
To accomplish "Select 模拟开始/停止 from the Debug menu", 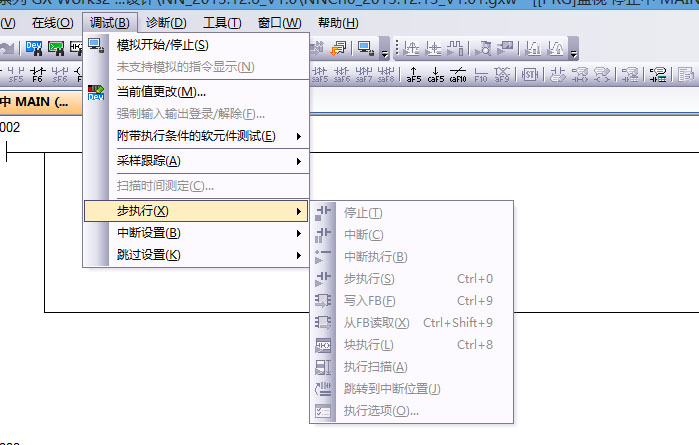I will (x=163, y=45).
